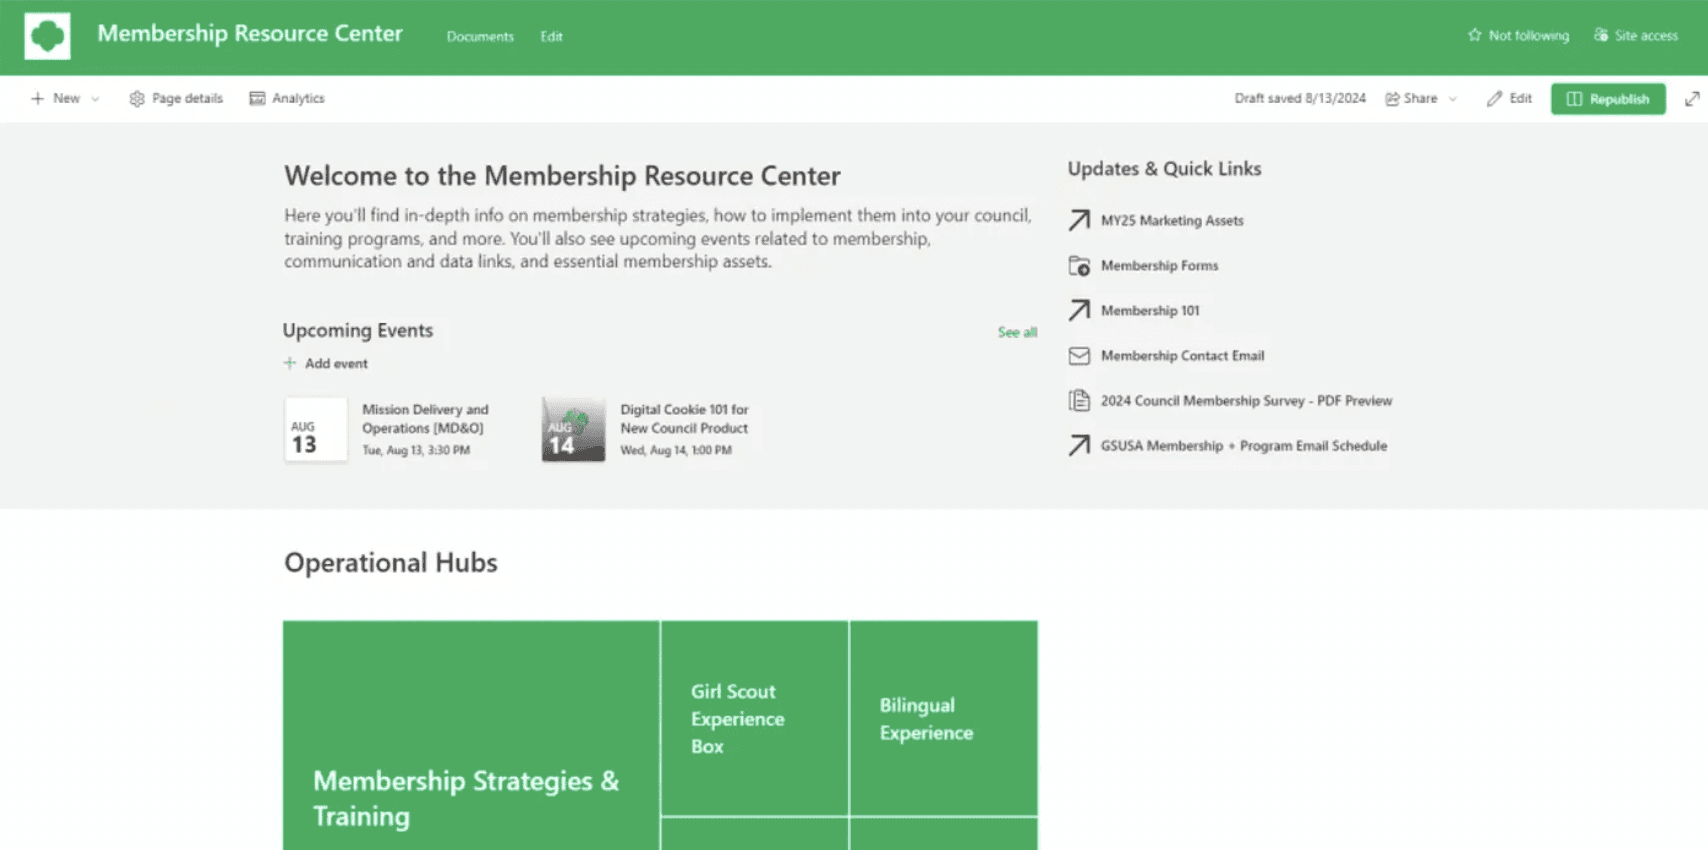Click the plus icon next to New
The width and height of the screenshot is (1708, 850).
click(37, 98)
